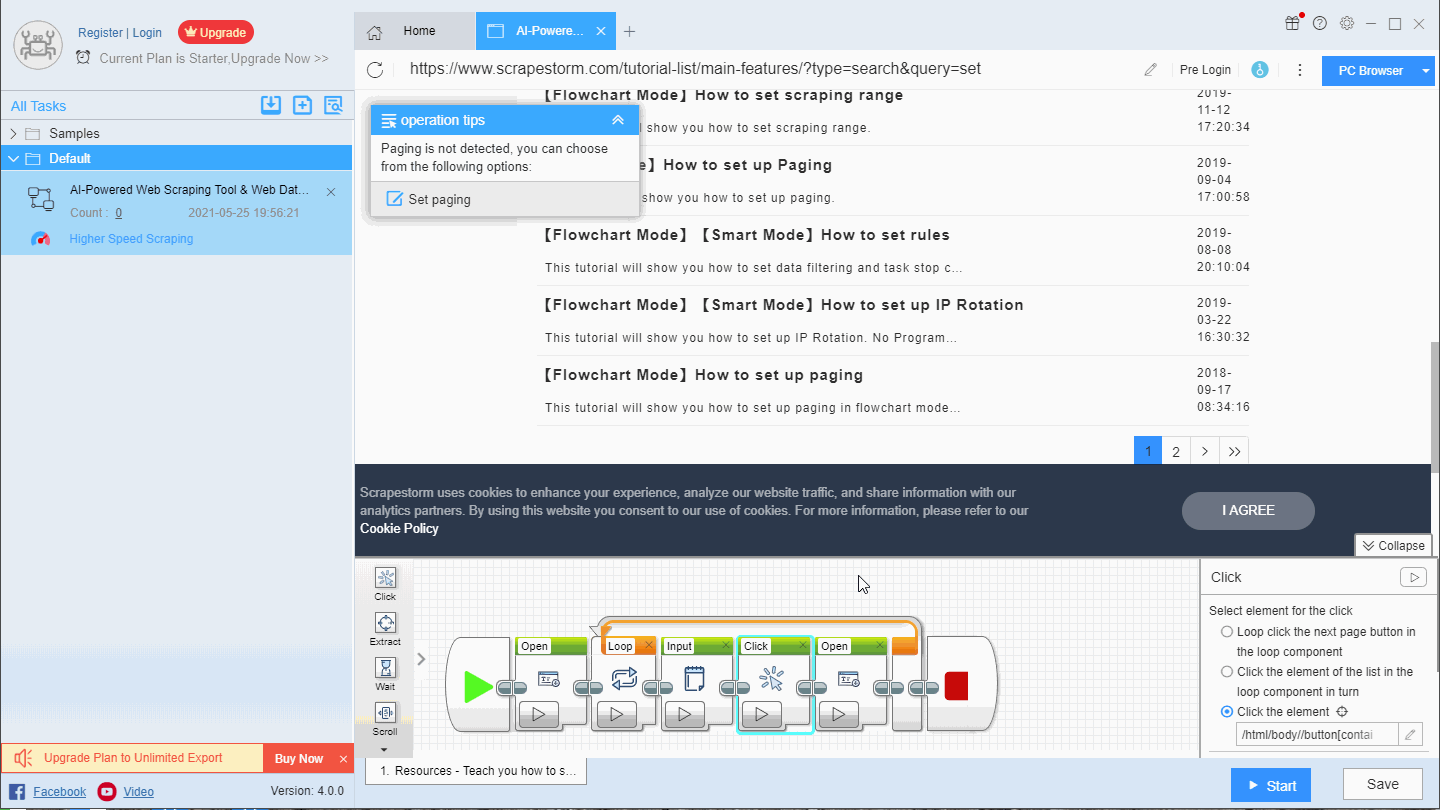Save the task with Save button
This screenshot has height=810, width=1440.
point(1383,784)
